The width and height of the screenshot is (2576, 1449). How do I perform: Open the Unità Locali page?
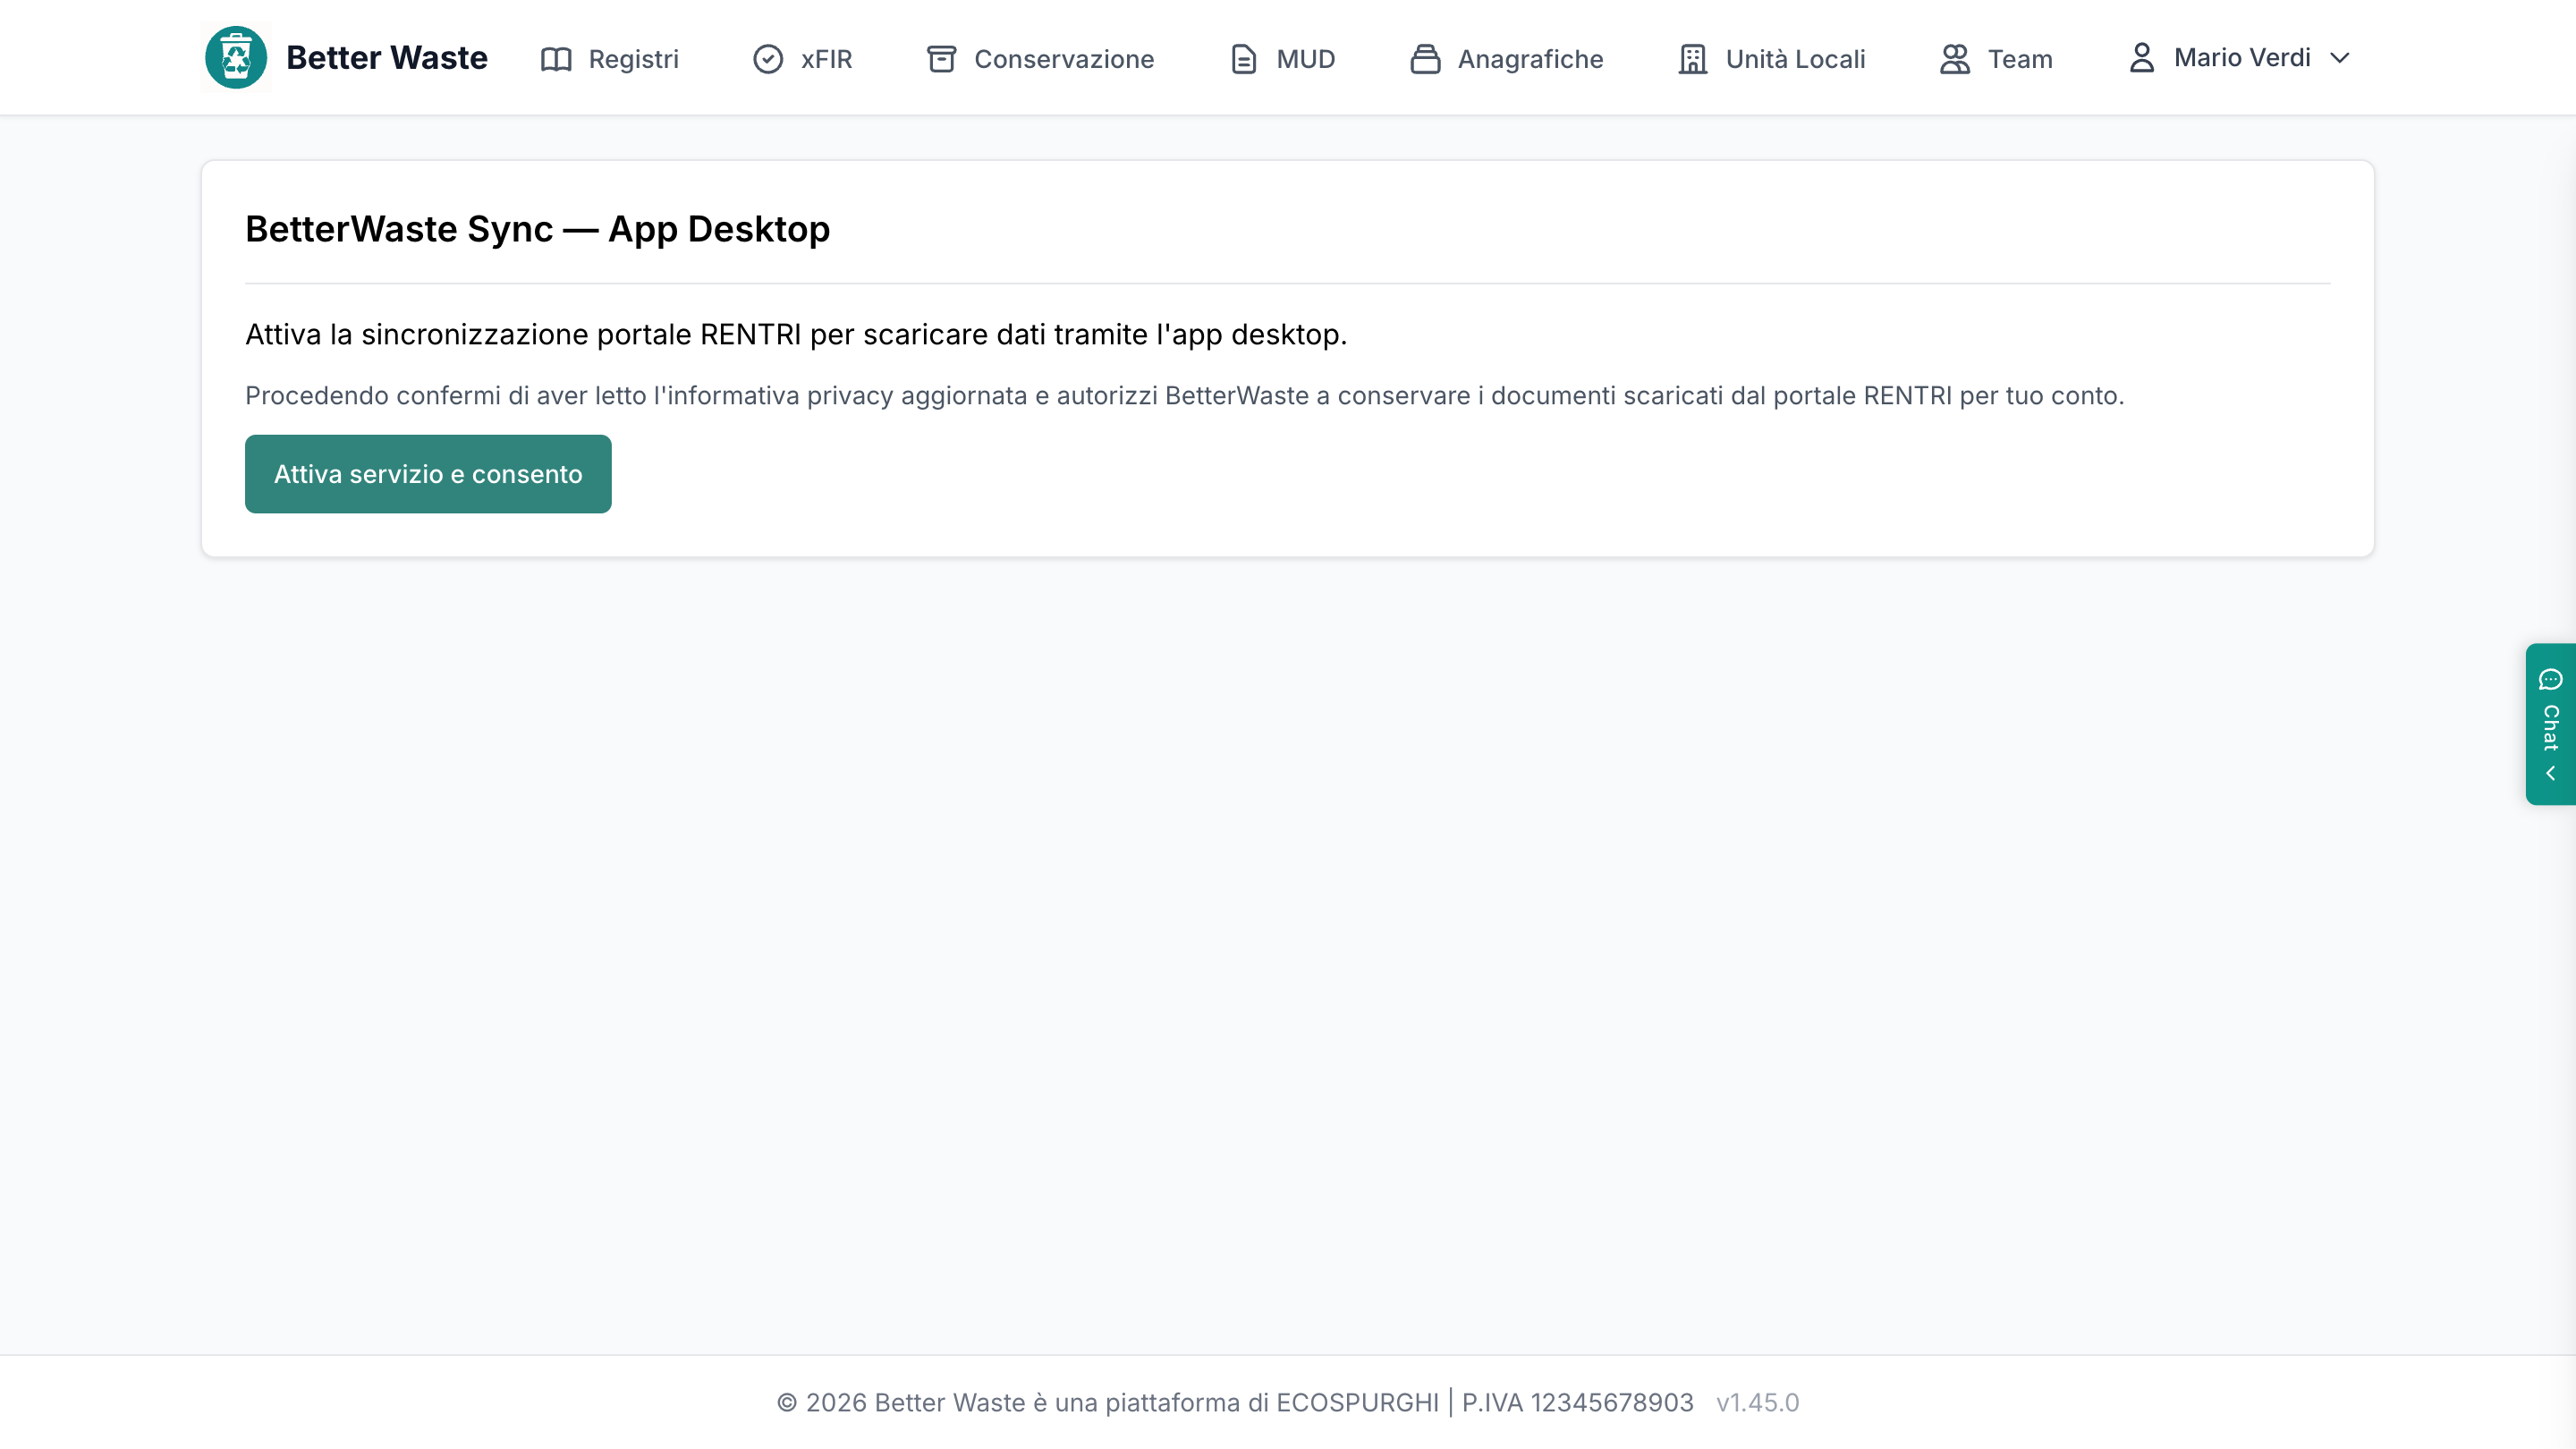coord(1771,59)
